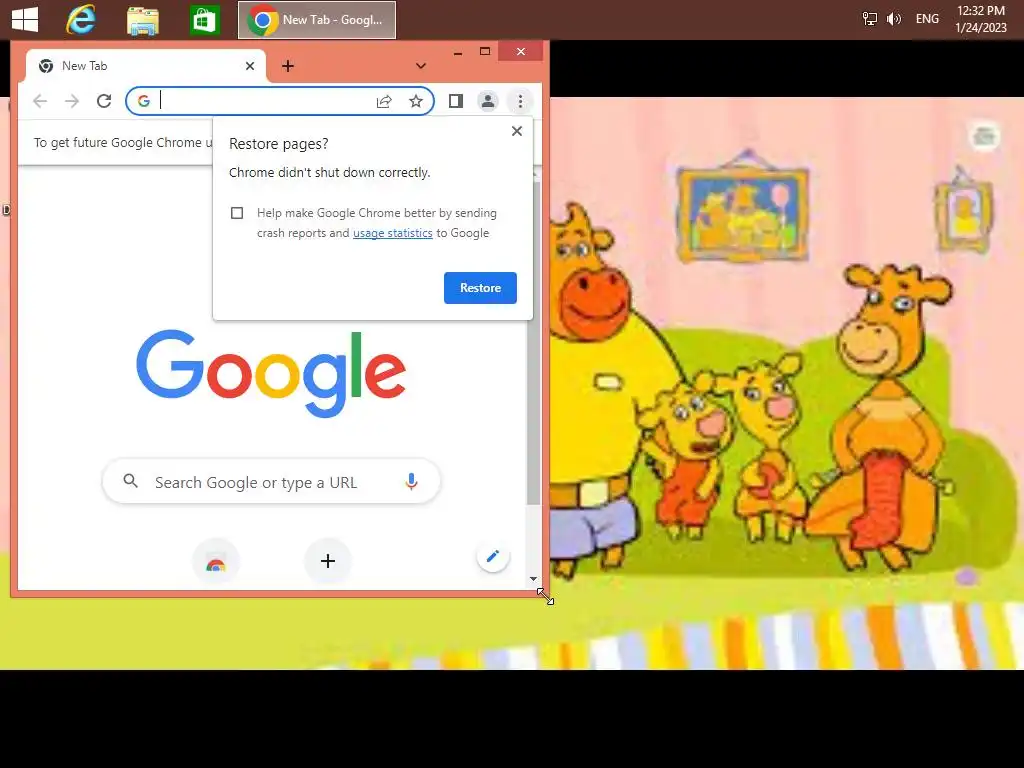Go forward with the forward arrow
Image resolution: width=1024 pixels, height=768 pixels.
tap(72, 101)
